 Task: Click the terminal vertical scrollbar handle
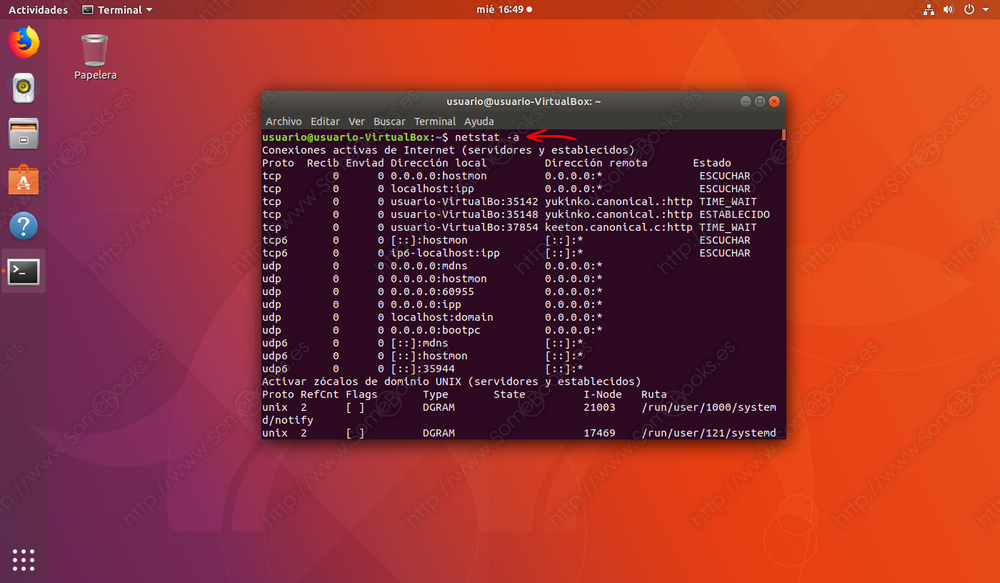pyautogui.click(x=783, y=135)
